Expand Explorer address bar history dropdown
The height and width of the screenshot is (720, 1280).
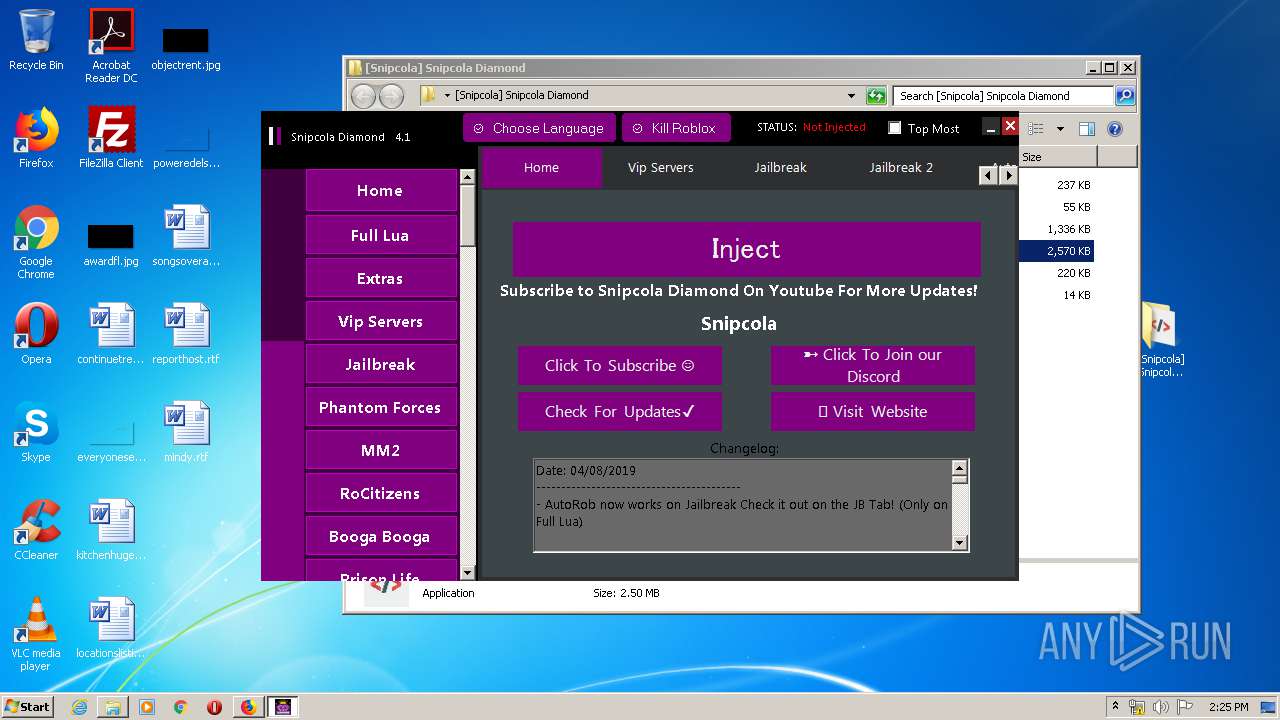[851, 96]
